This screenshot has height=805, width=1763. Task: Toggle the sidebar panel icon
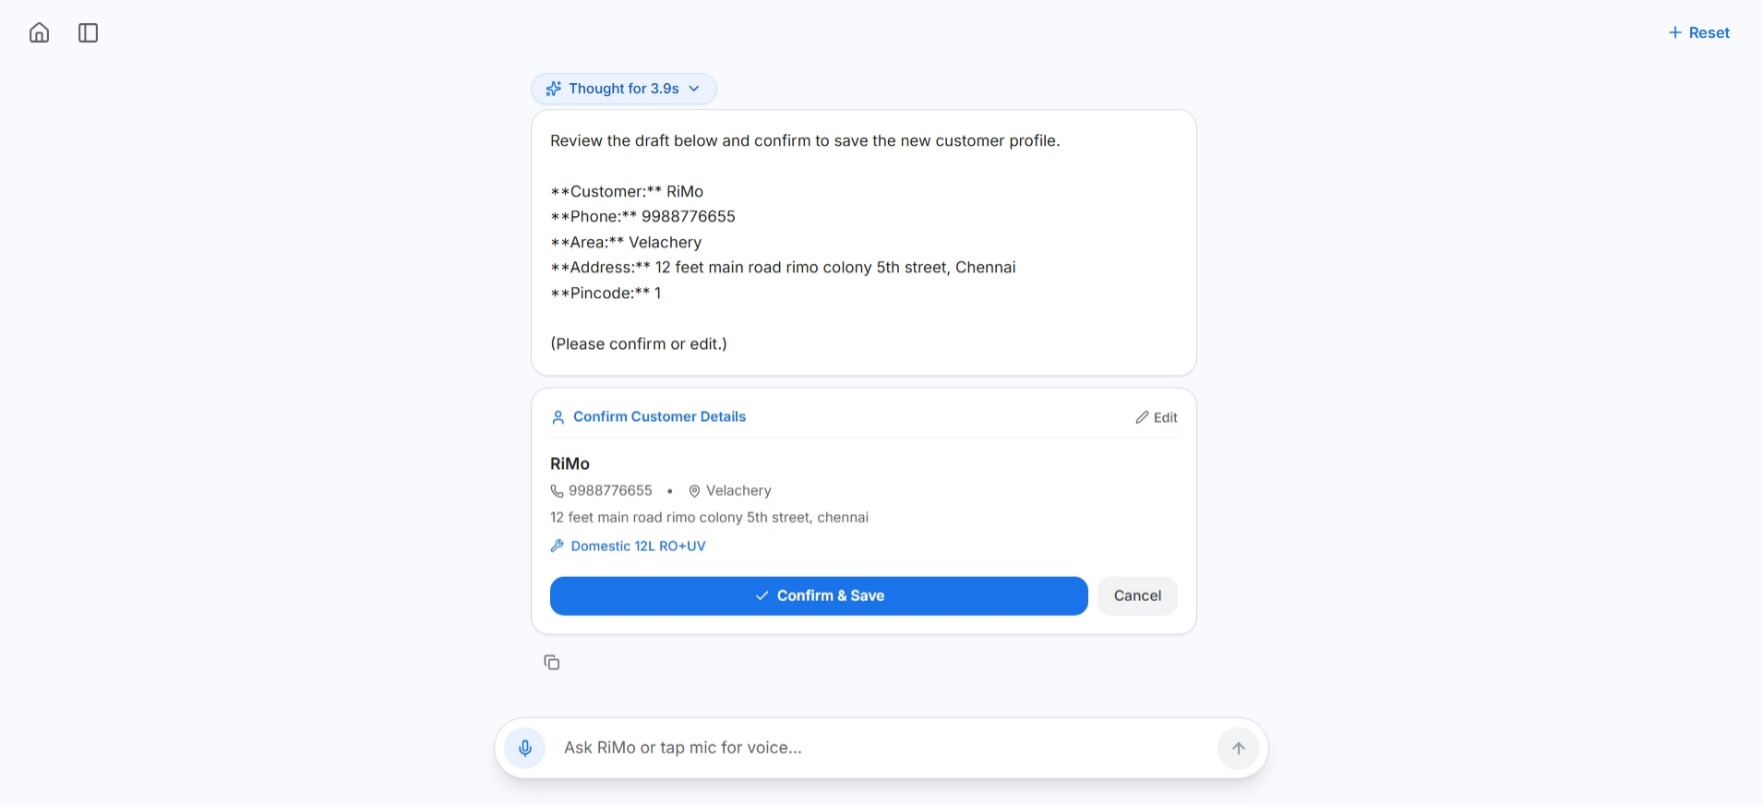click(88, 33)
